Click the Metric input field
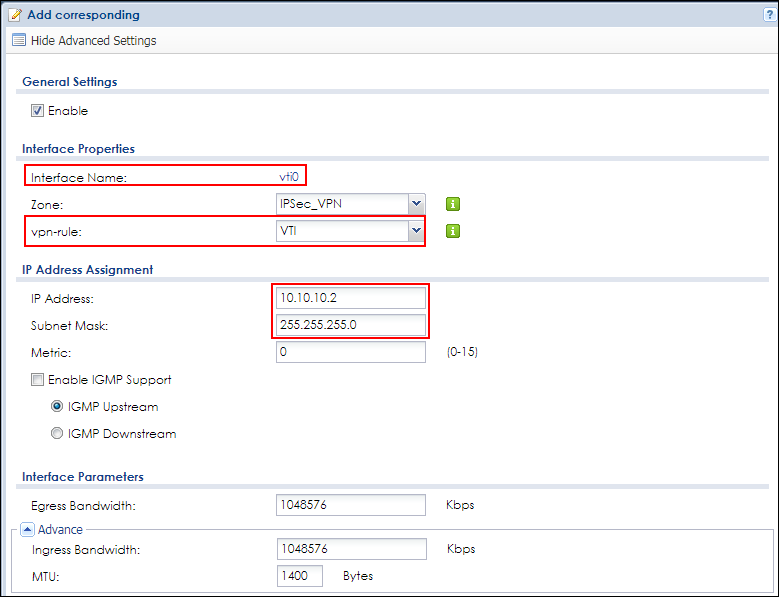The height and width of the screenshot is (597, 779). pos(350,352)
